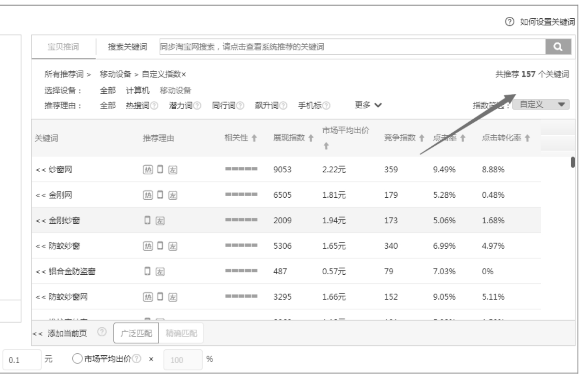Add keyword 纱窗网 with its << arrows
Image resolution: width=581 pixels, height=379 pixels.
41,170
